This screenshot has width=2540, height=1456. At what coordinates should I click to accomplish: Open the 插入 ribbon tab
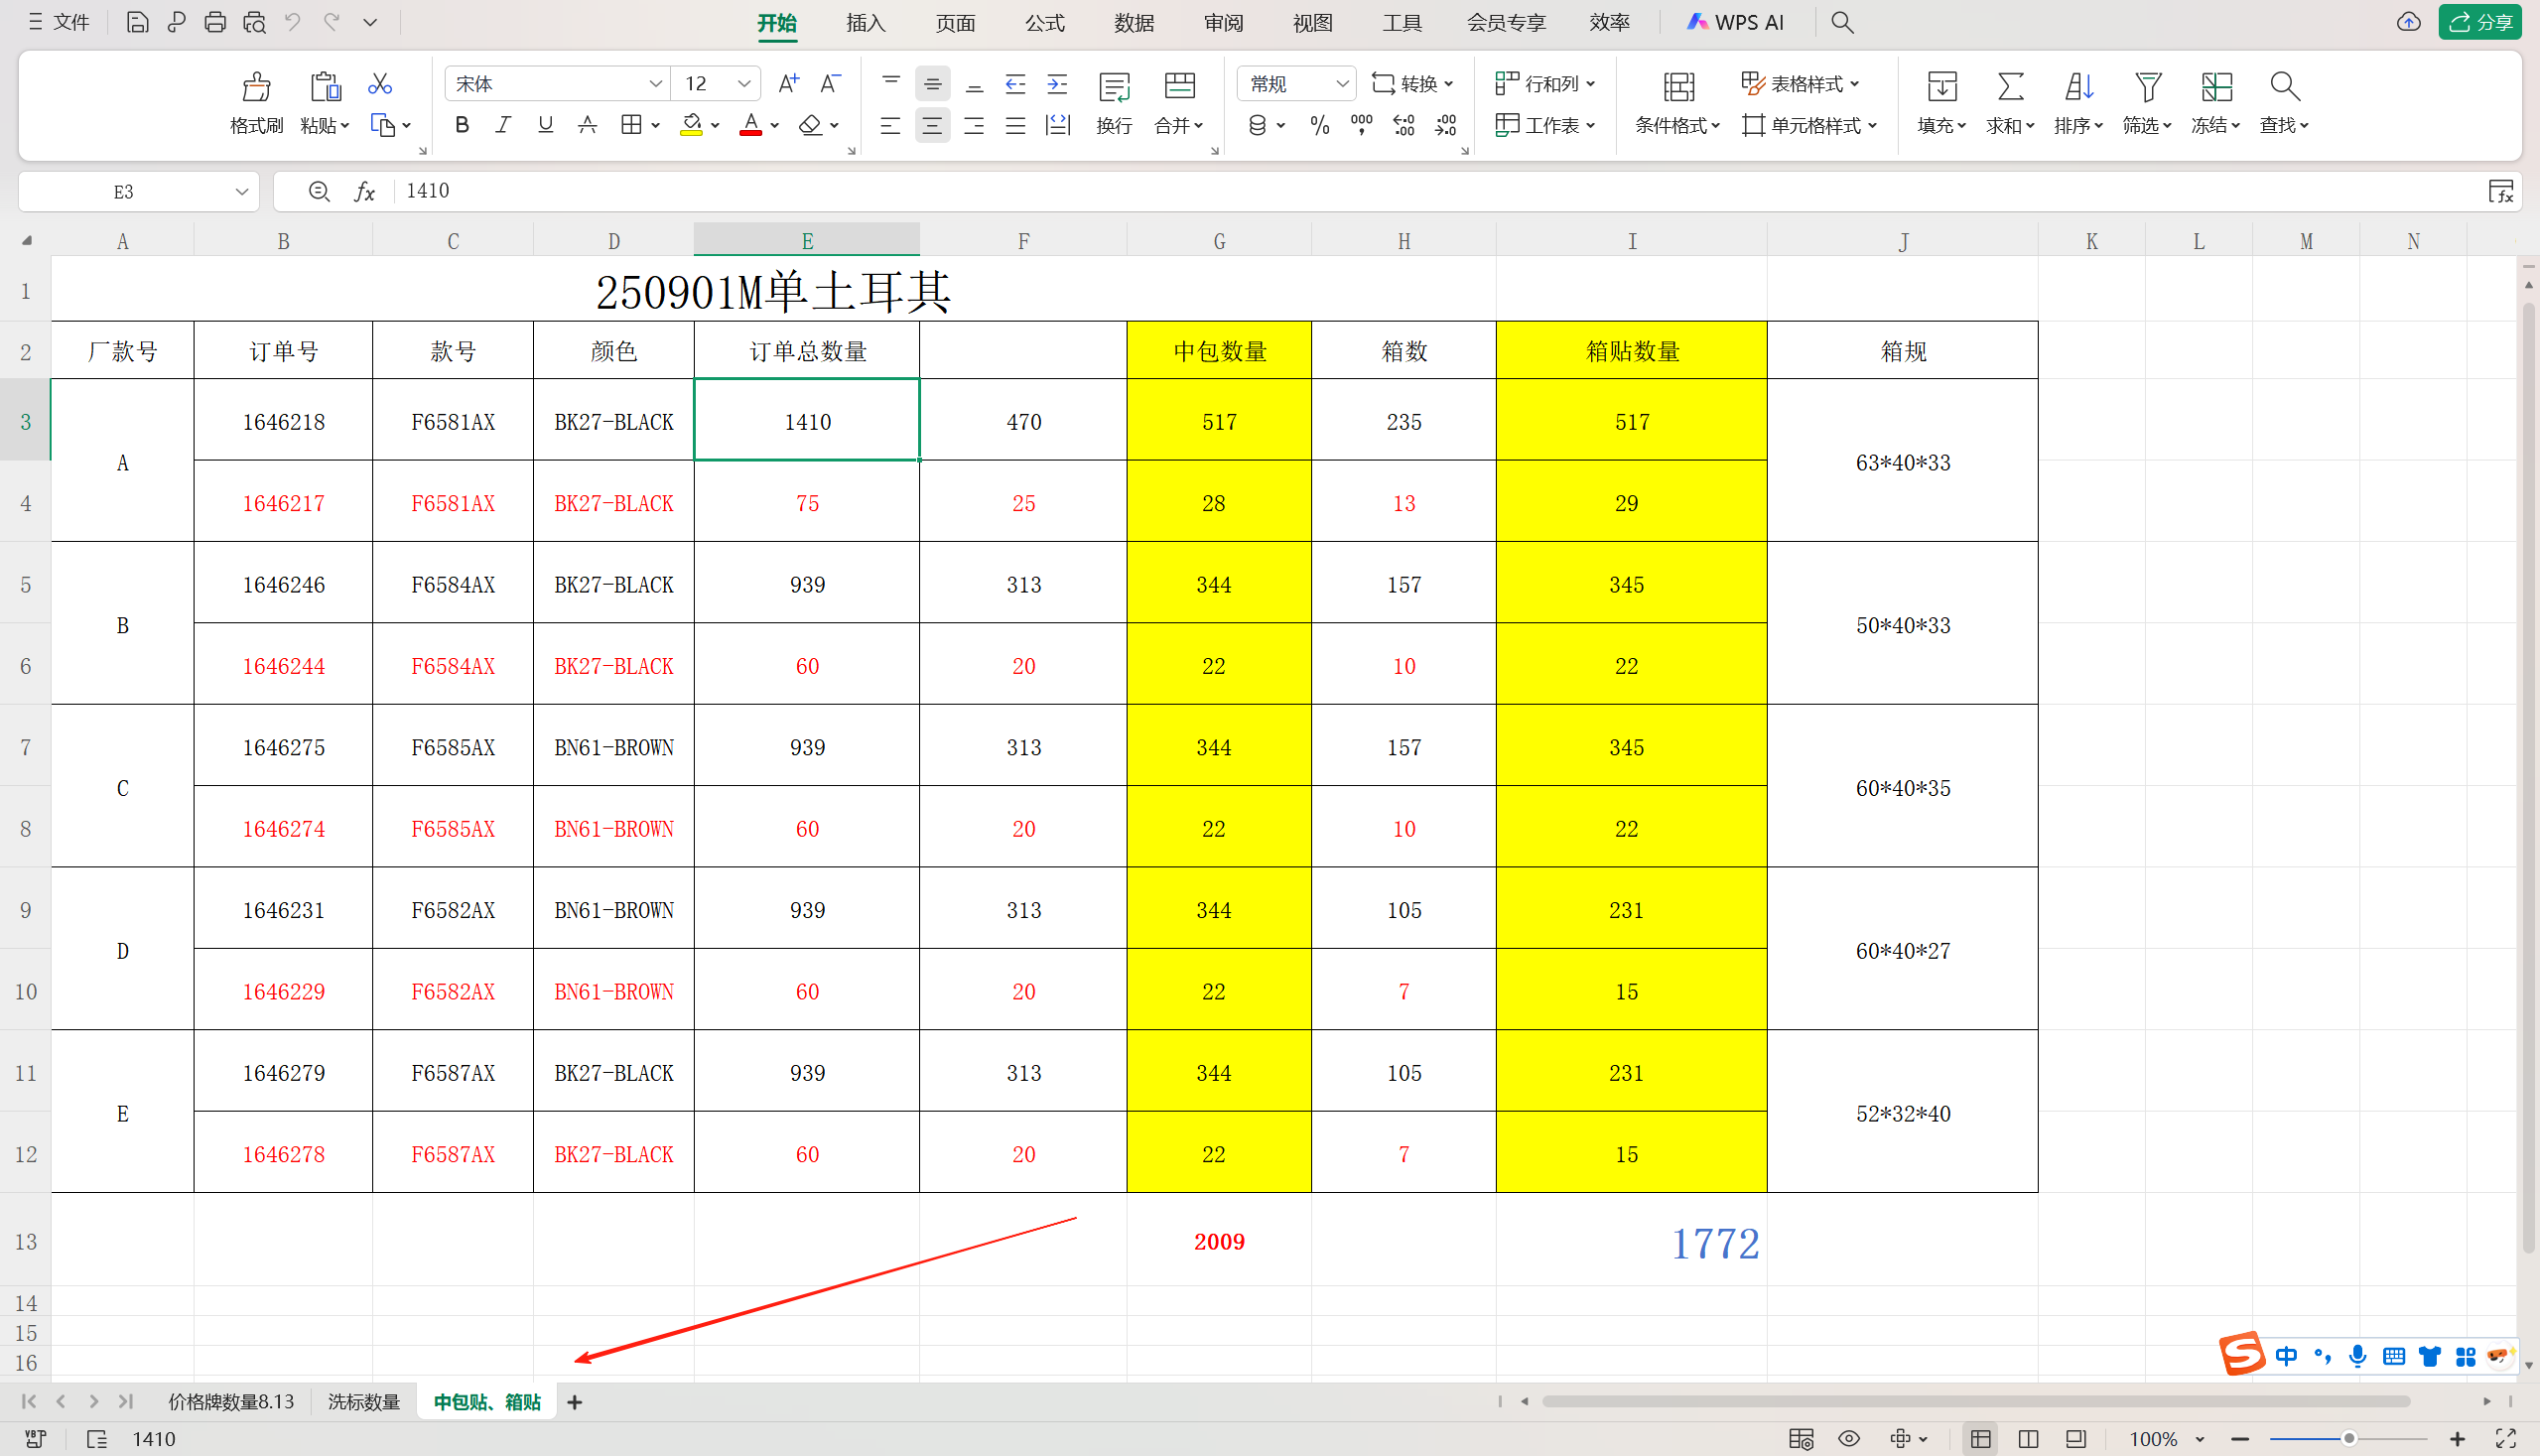865,22
